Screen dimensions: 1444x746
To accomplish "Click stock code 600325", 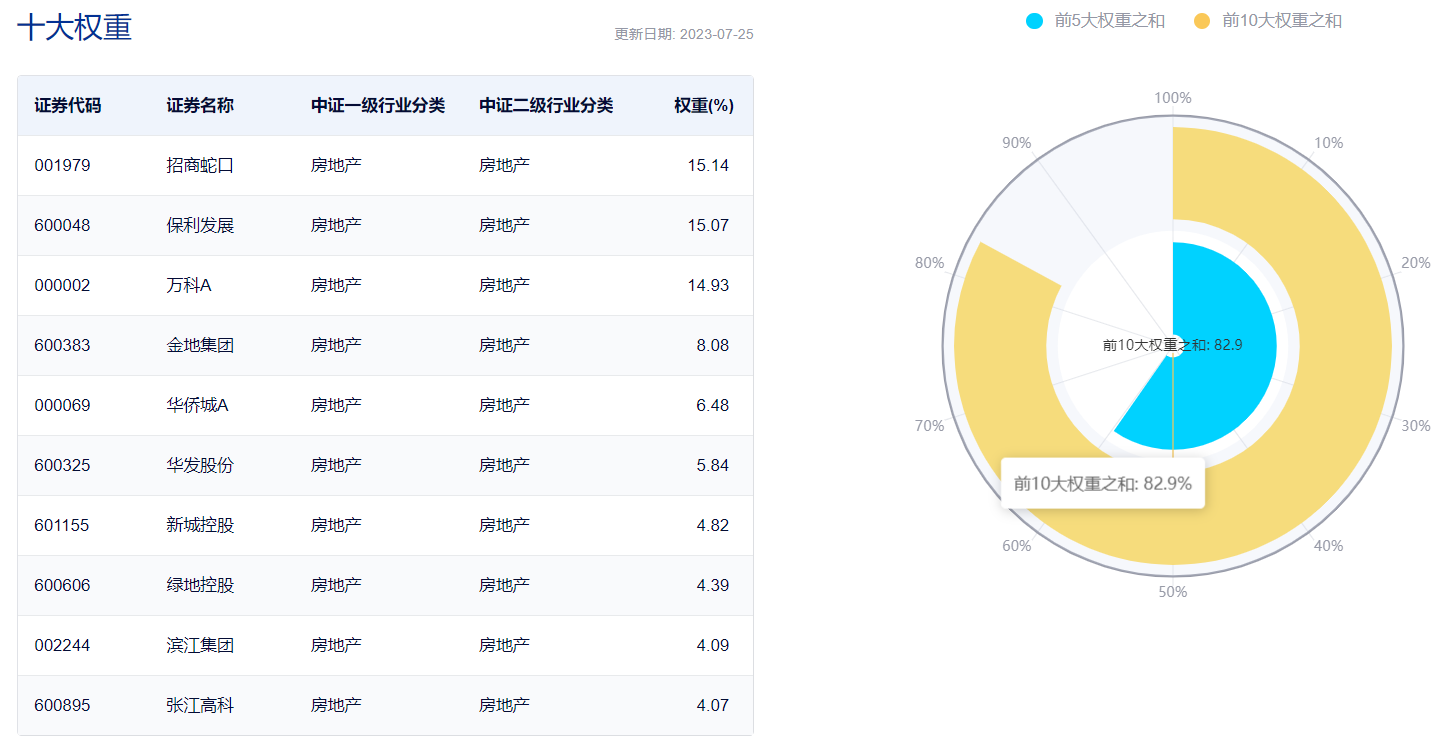I will [62, 465].
